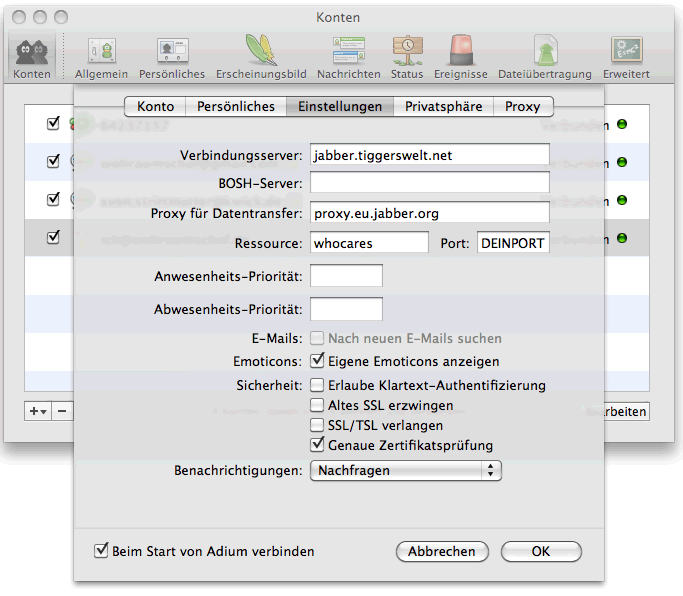Open the Allgemein preferences pane
This screenshot has height=596, width=683.
(101, 58)
